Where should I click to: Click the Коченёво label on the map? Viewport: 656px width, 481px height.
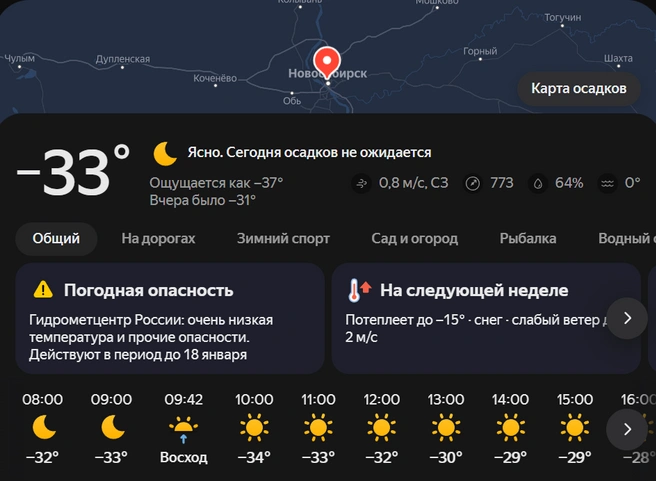[215, 79]
